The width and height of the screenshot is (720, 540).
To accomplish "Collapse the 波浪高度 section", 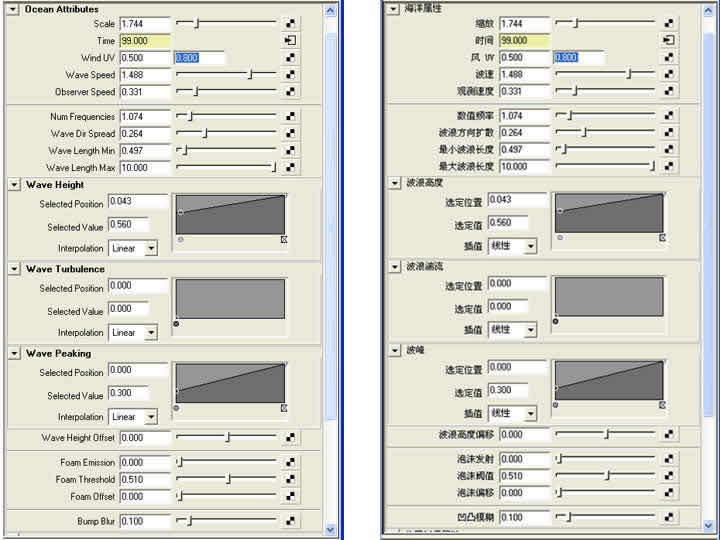I will (395, 183).
